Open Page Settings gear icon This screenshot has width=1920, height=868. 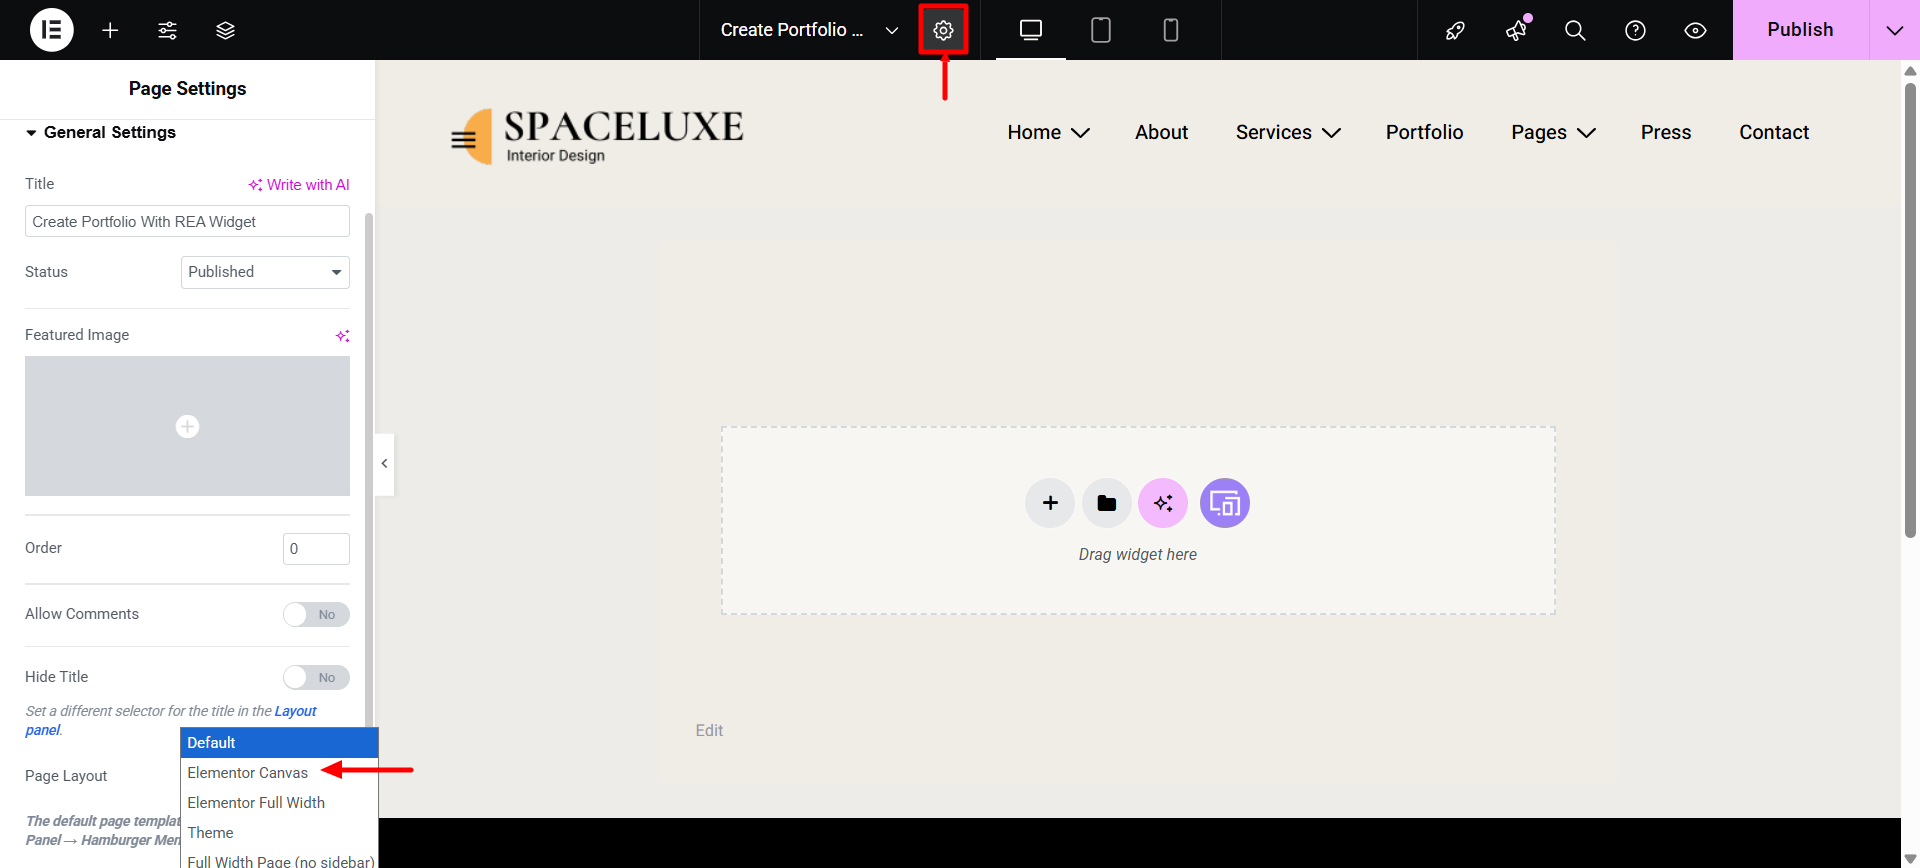click(x=943, y=30)
